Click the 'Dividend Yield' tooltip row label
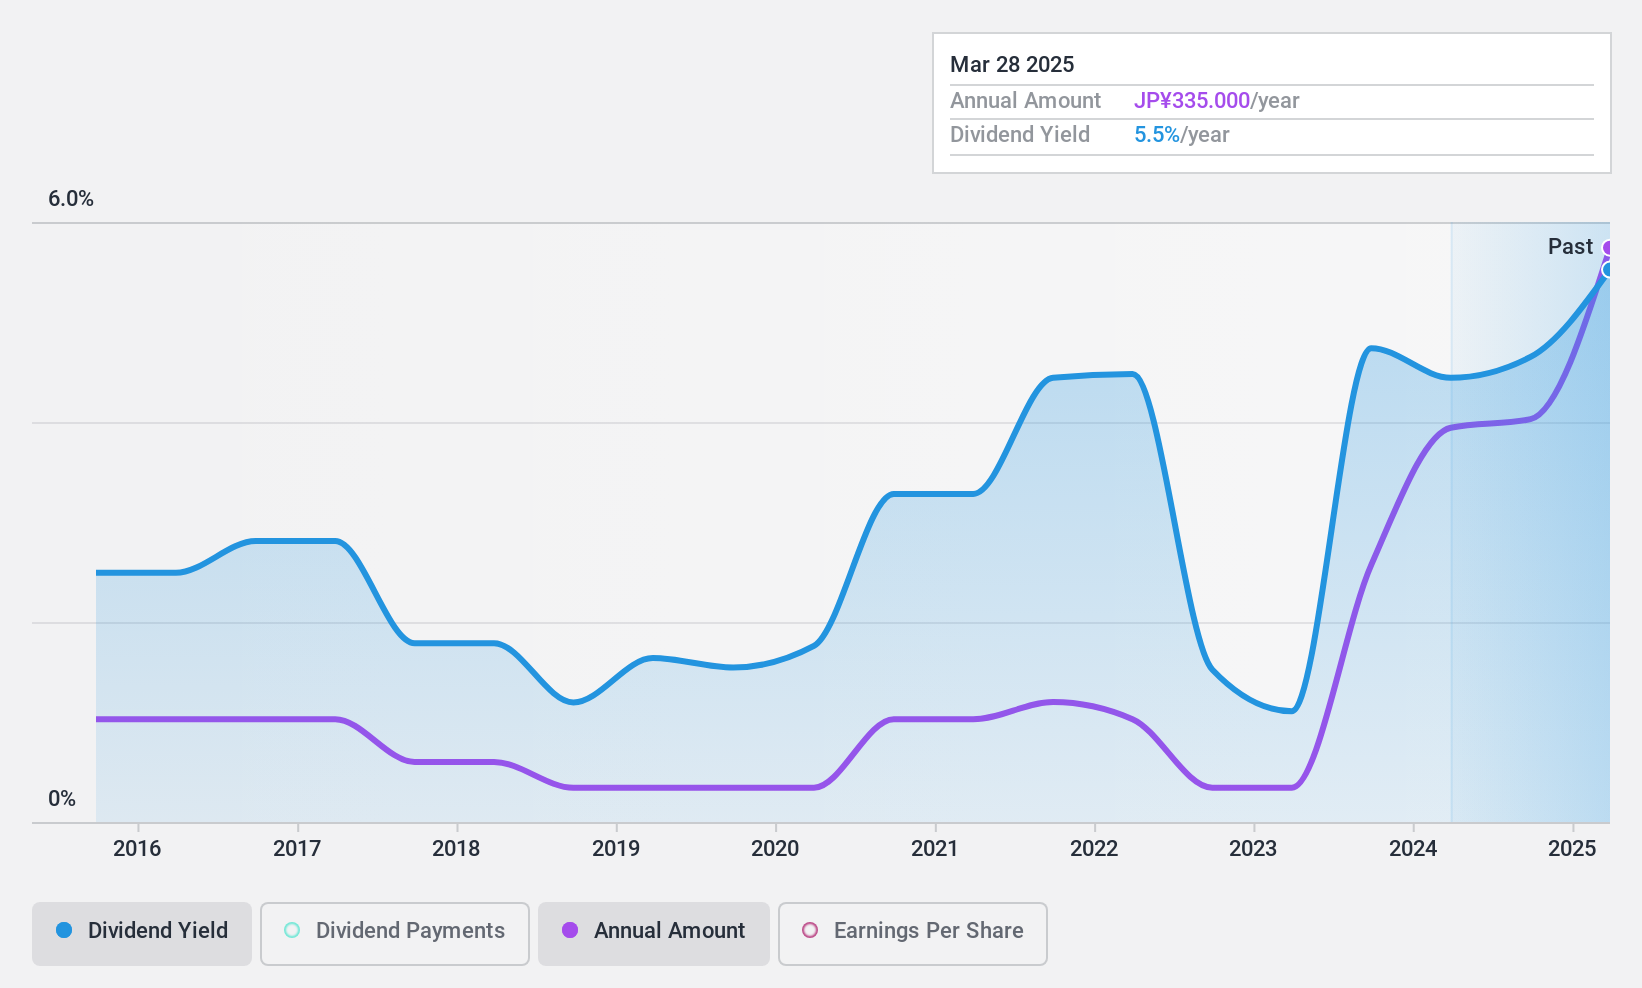Image resolution: width=1642 pixels, height=988 pixels. (x=1020, y=135)
